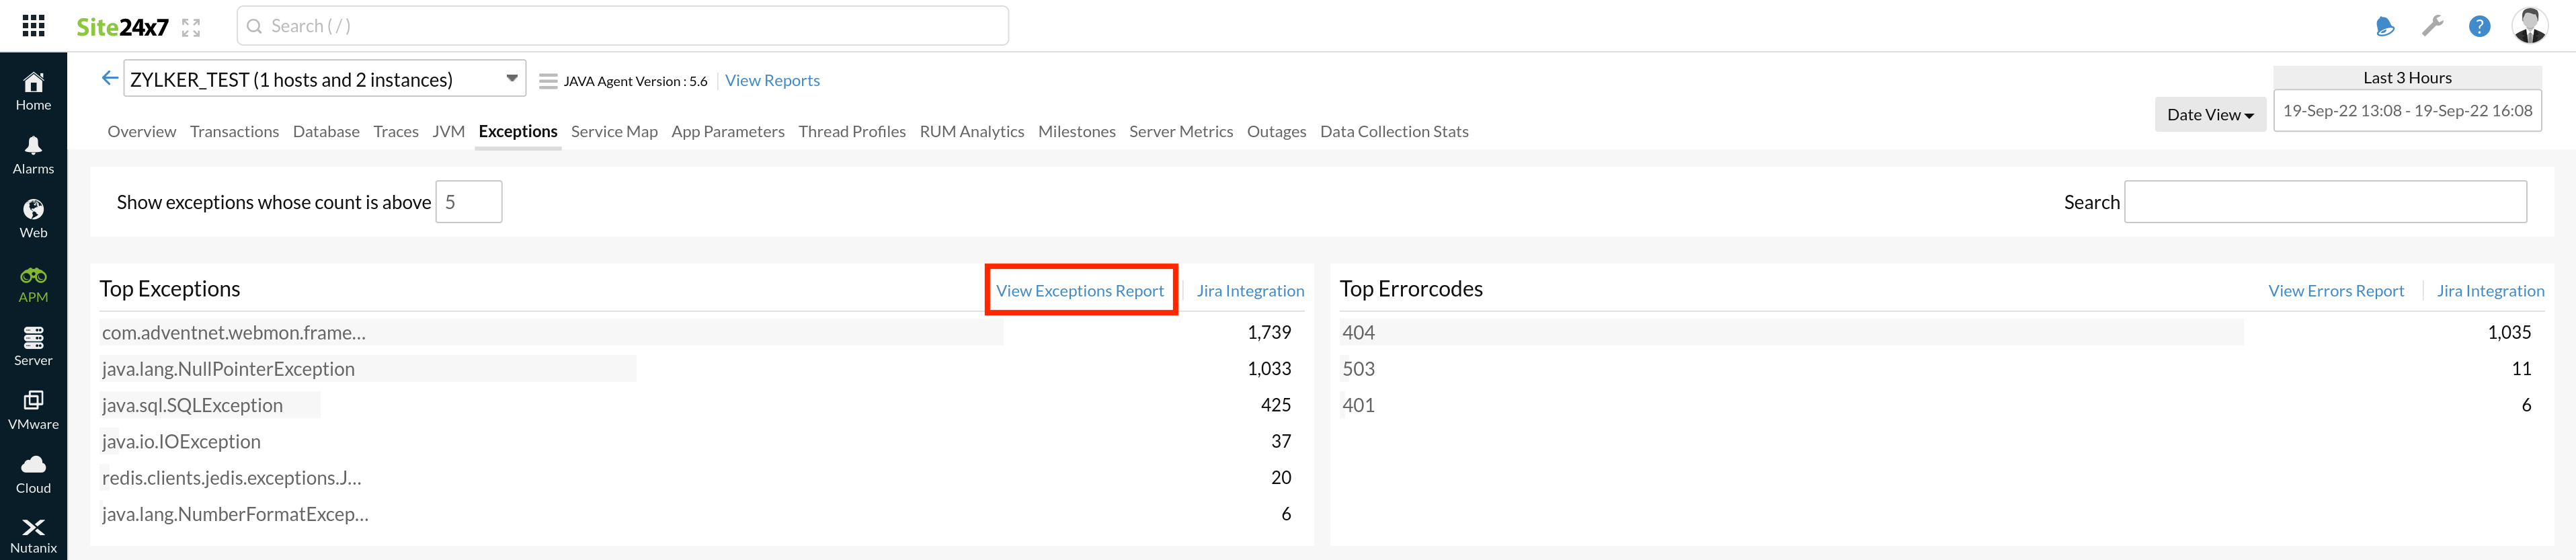Click the exception count threshold field
Screen dimensions: 2576x560
(468, 202)
